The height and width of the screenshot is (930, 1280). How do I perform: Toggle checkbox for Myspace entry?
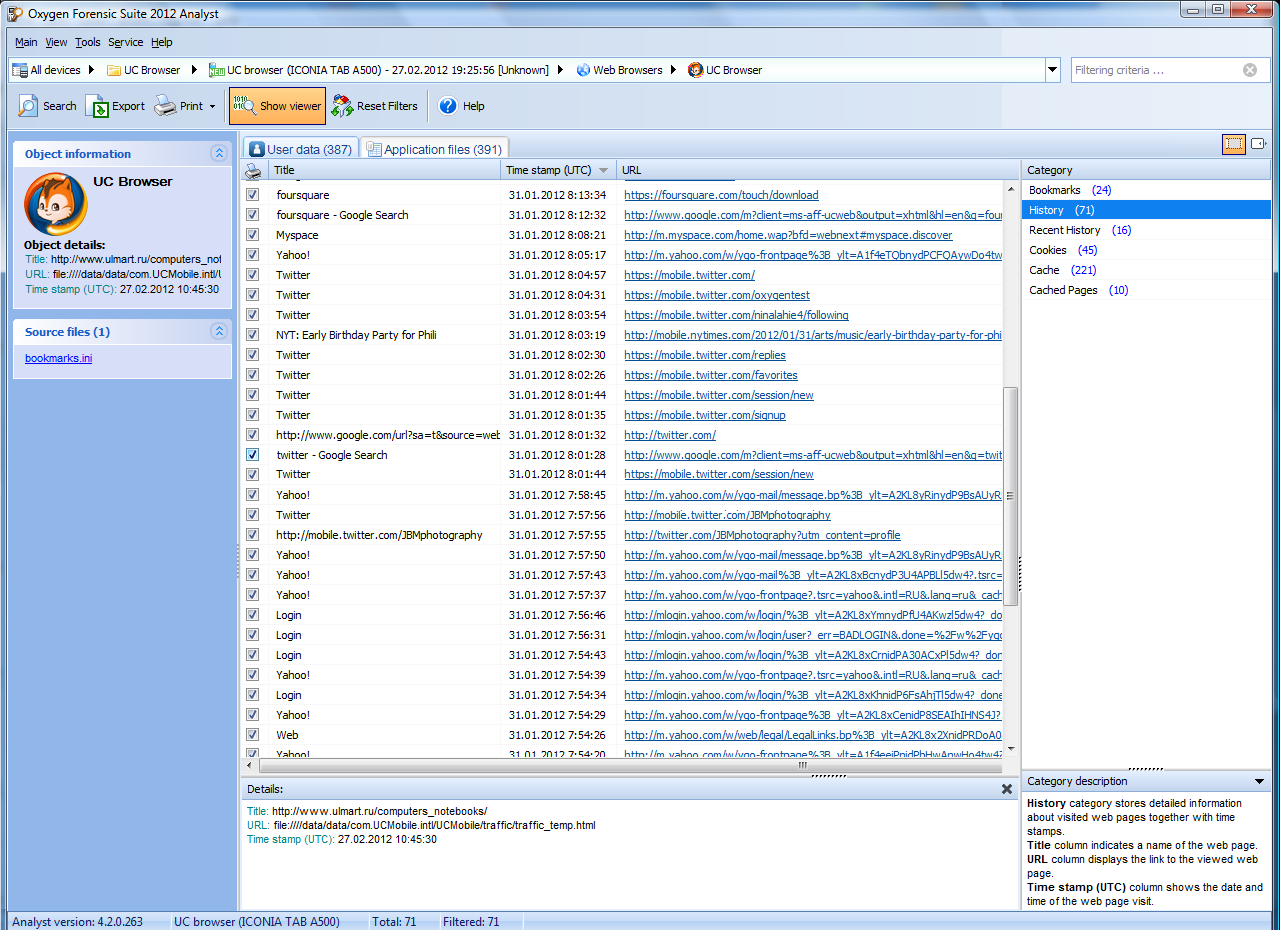coord(253,235)
